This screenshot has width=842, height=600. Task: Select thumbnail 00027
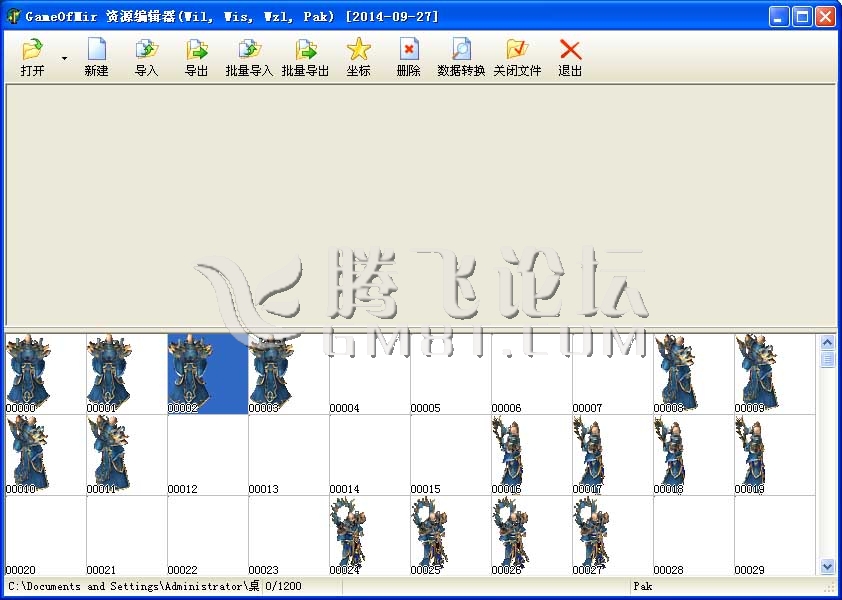[613, 536]
